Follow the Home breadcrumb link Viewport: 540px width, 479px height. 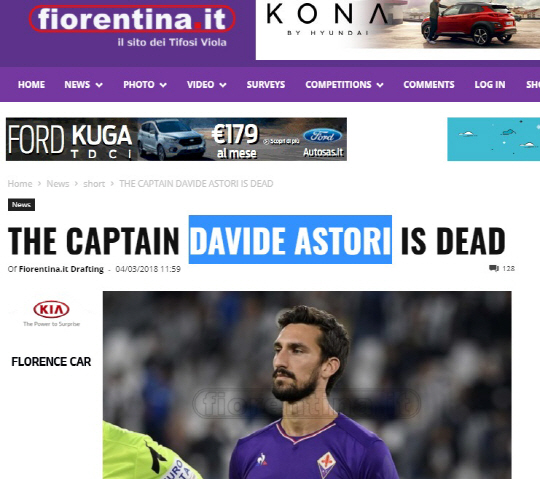click(20, 184)
